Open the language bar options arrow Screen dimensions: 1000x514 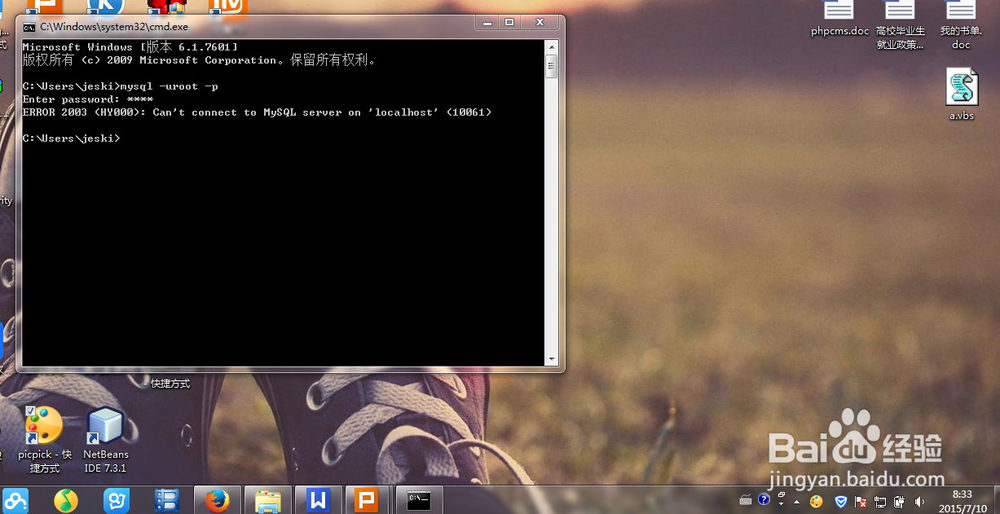pyautogui.click(x=781, y=504)
